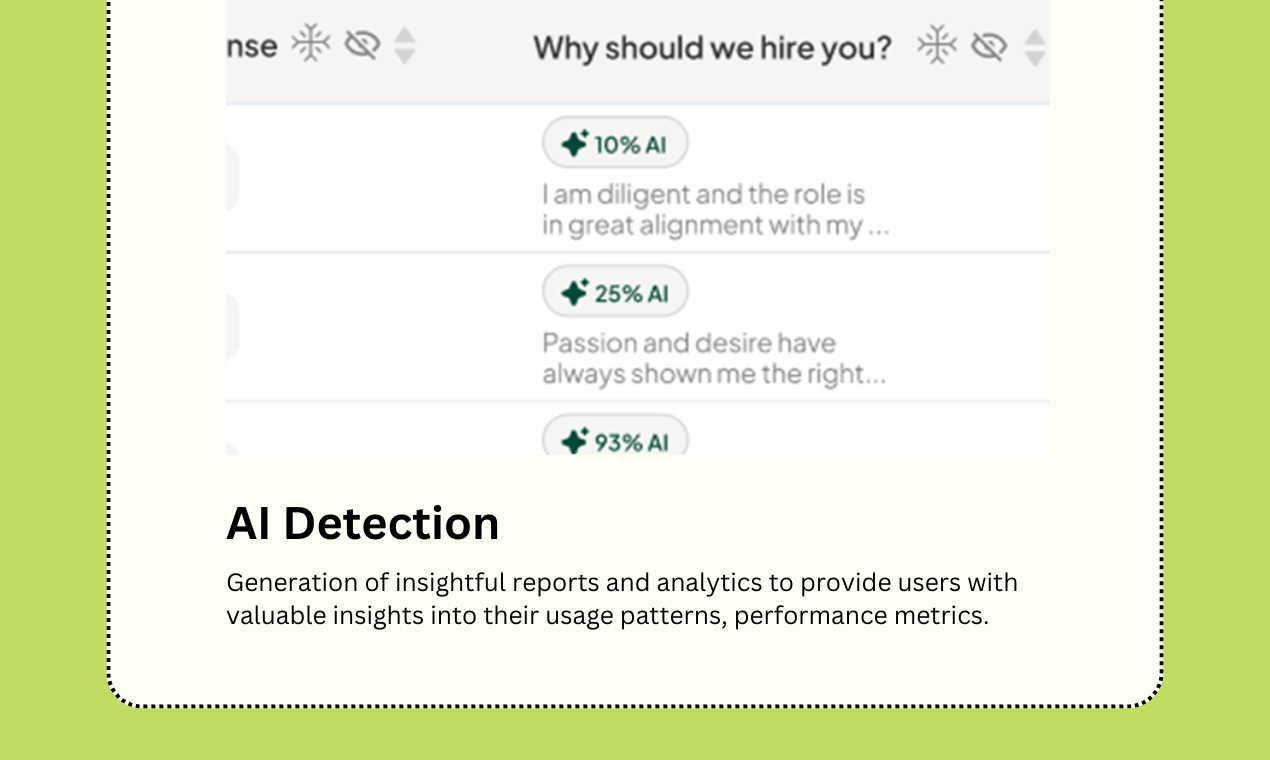This screenshot has width=1270, height=760.
Task: Click the sparkle icon in the 10% AI badge
Action: tap(574, 144)
